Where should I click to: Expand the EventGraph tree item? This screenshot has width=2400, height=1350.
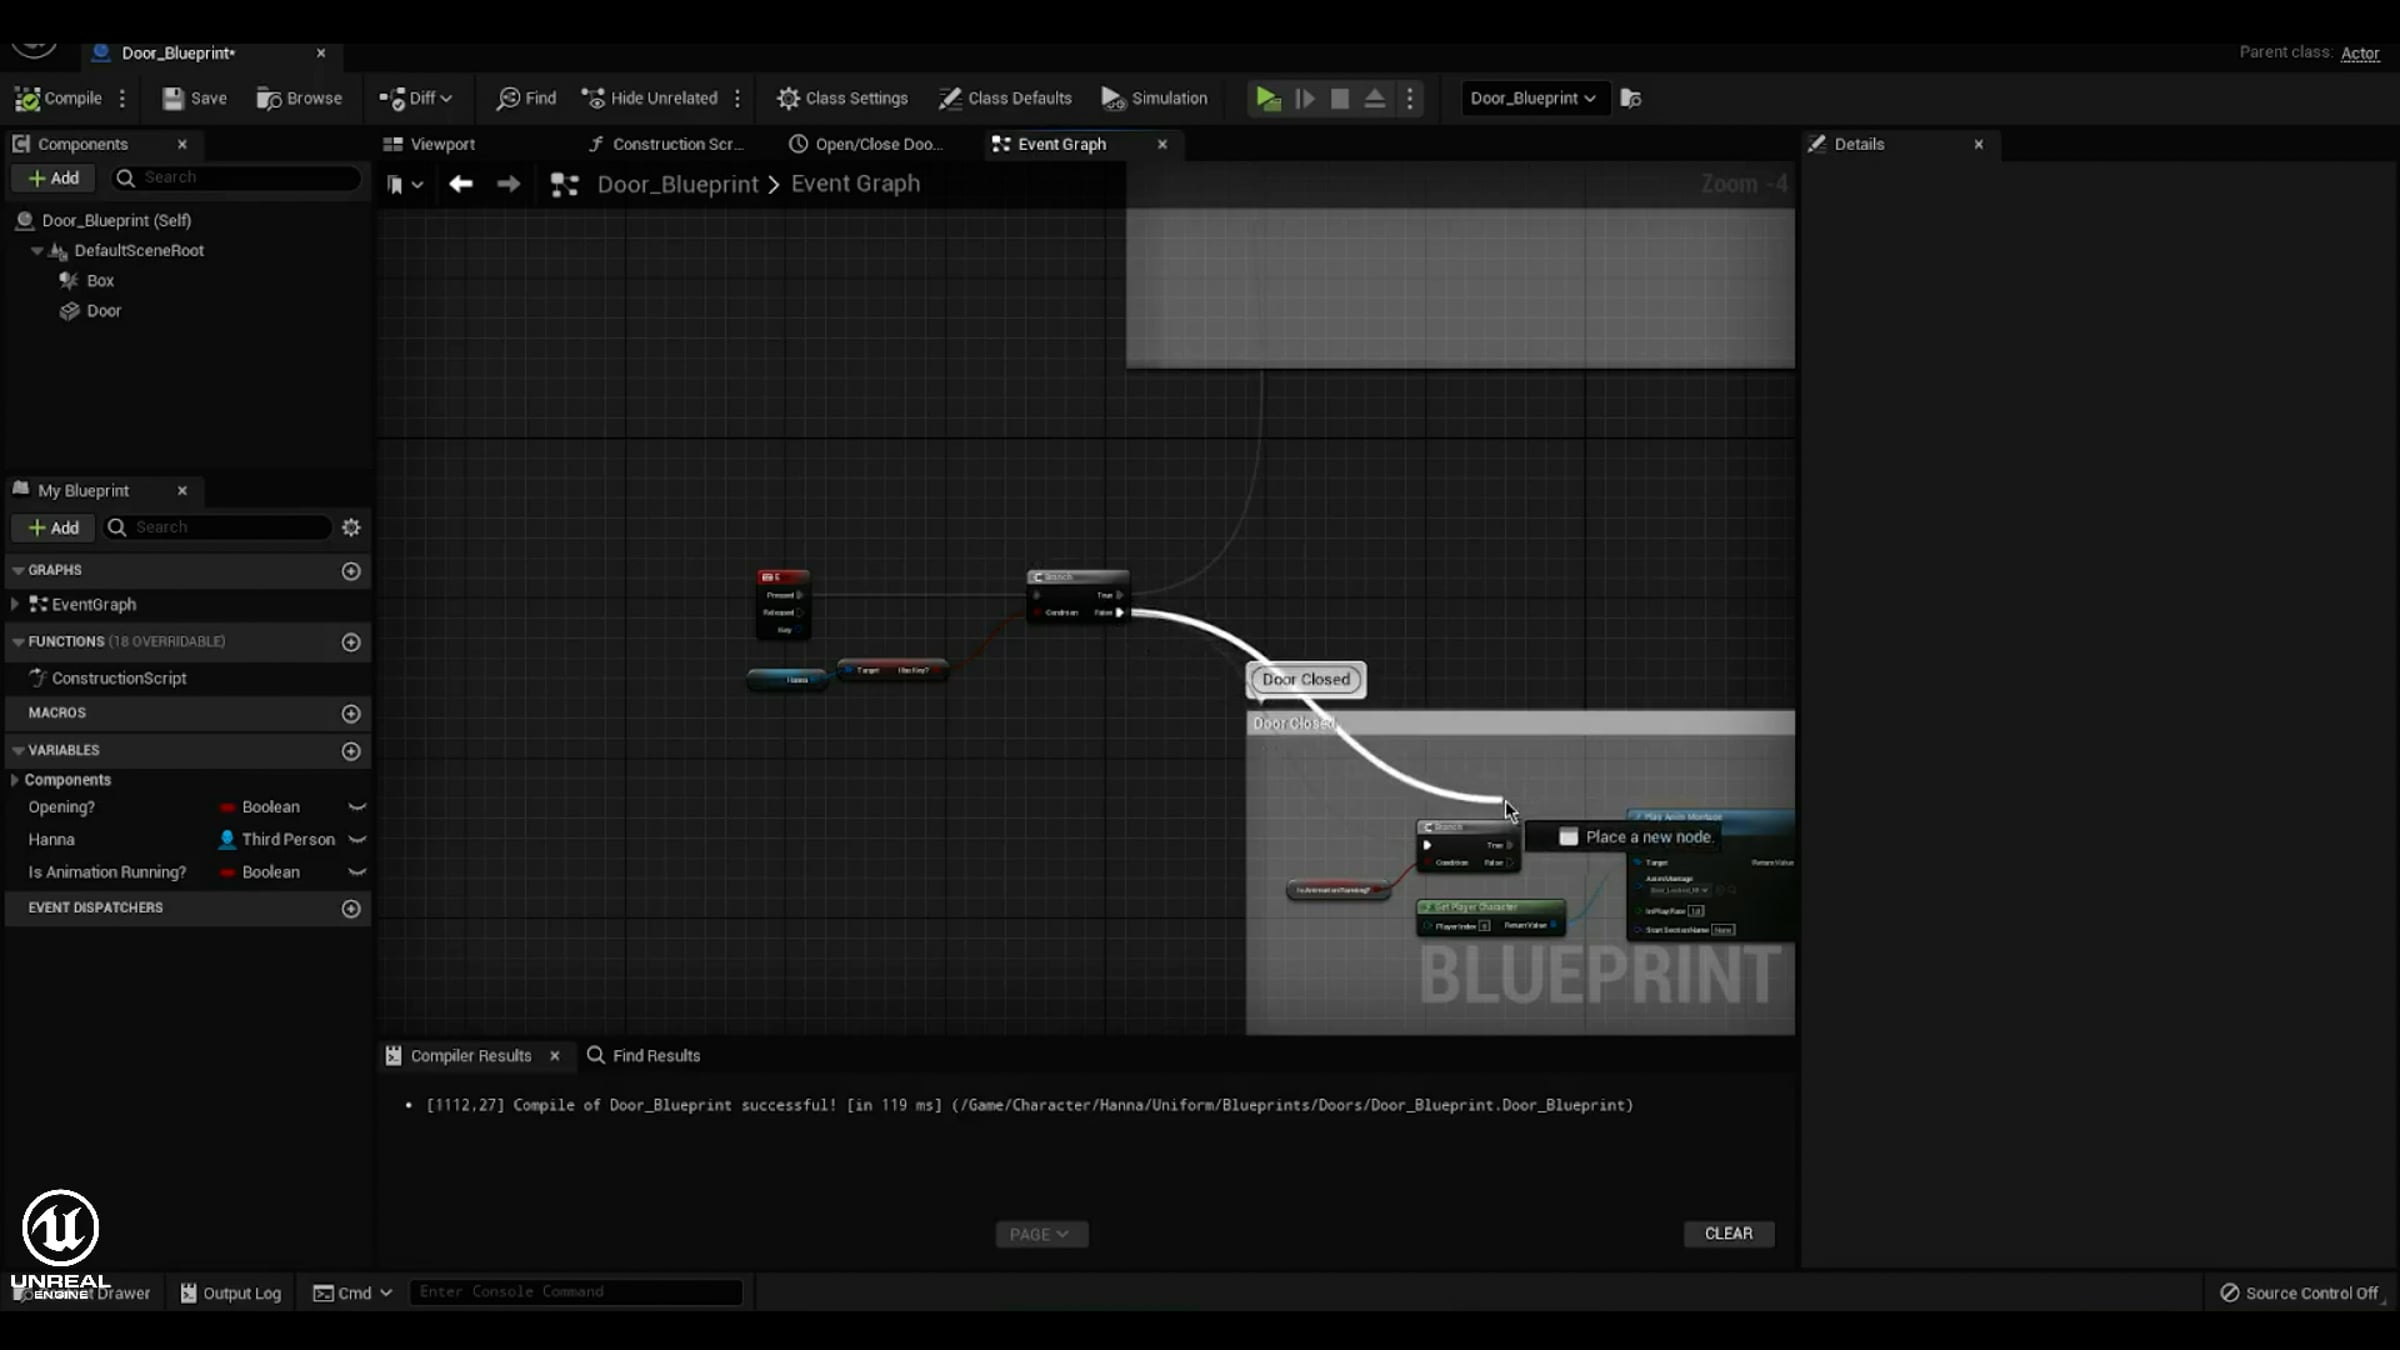coord(14,604)
